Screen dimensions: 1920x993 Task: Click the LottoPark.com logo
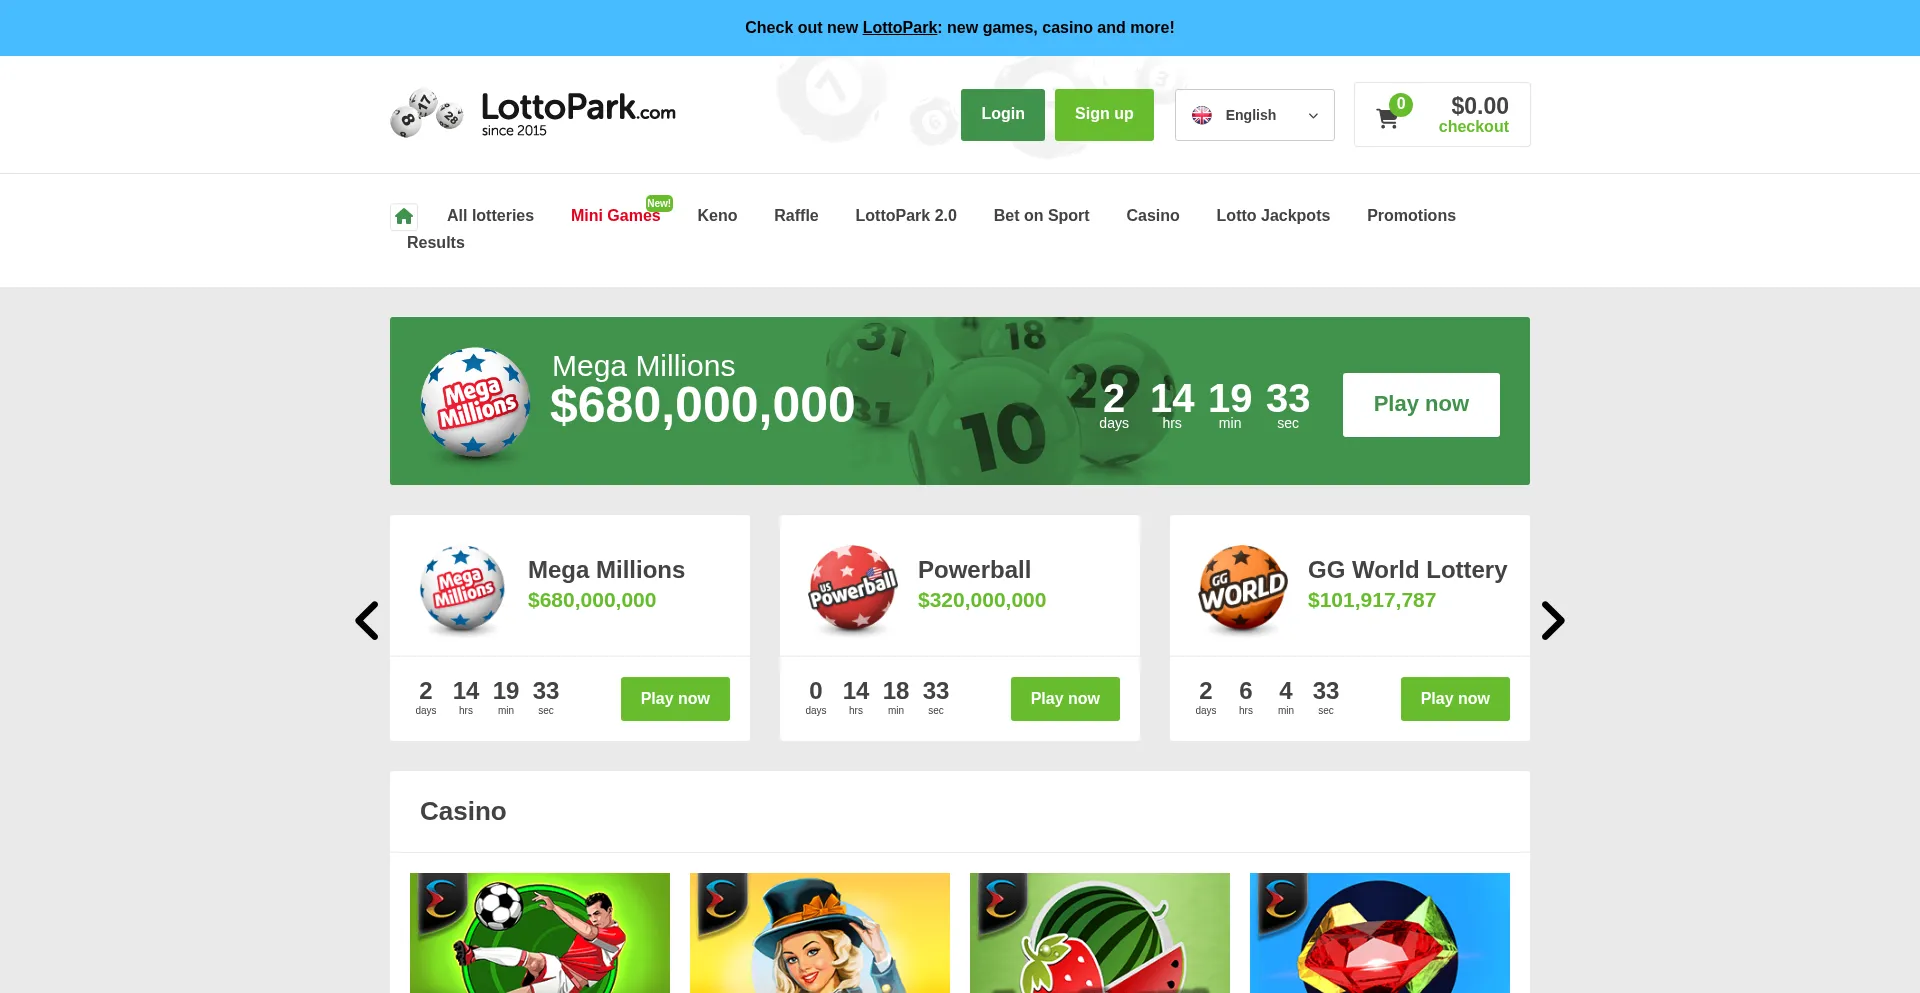533,114
